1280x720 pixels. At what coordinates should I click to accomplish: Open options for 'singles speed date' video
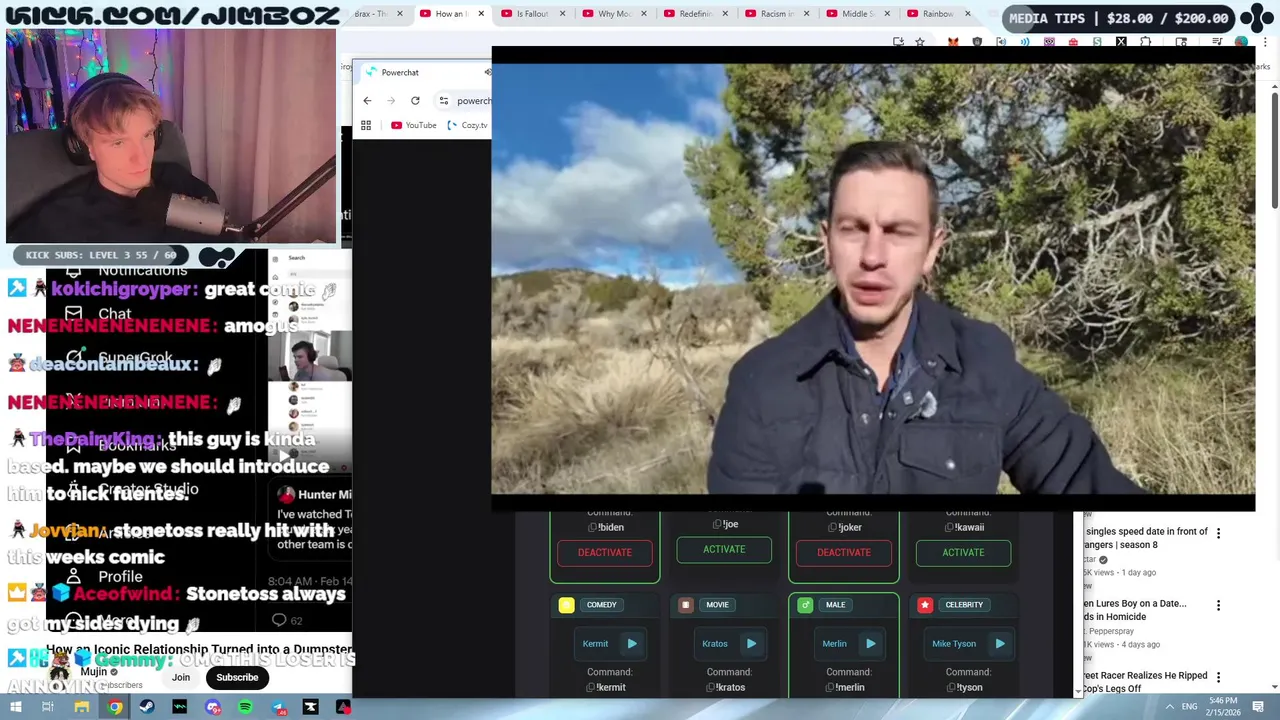[1218, 534]
